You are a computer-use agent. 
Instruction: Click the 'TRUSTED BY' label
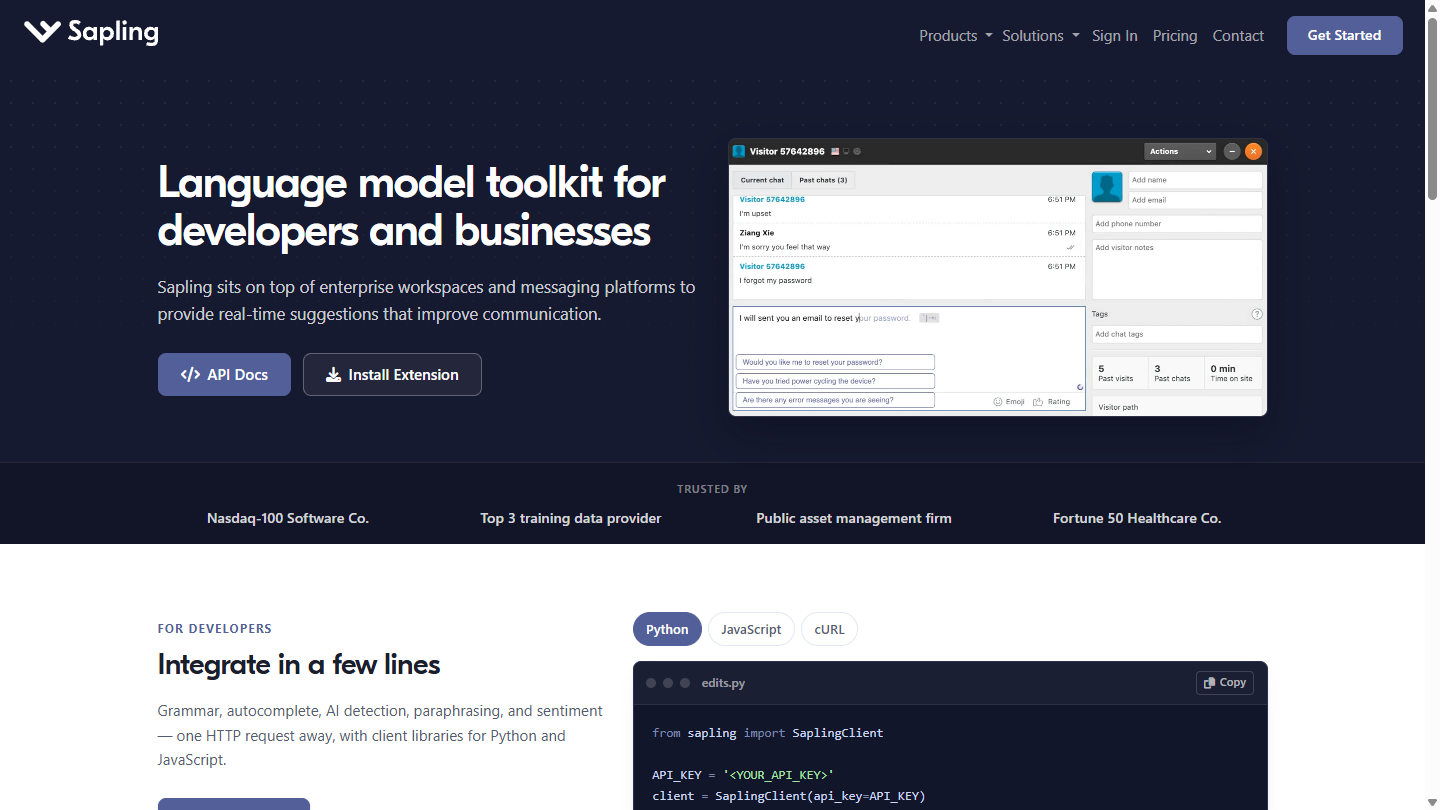pos(712,489)
